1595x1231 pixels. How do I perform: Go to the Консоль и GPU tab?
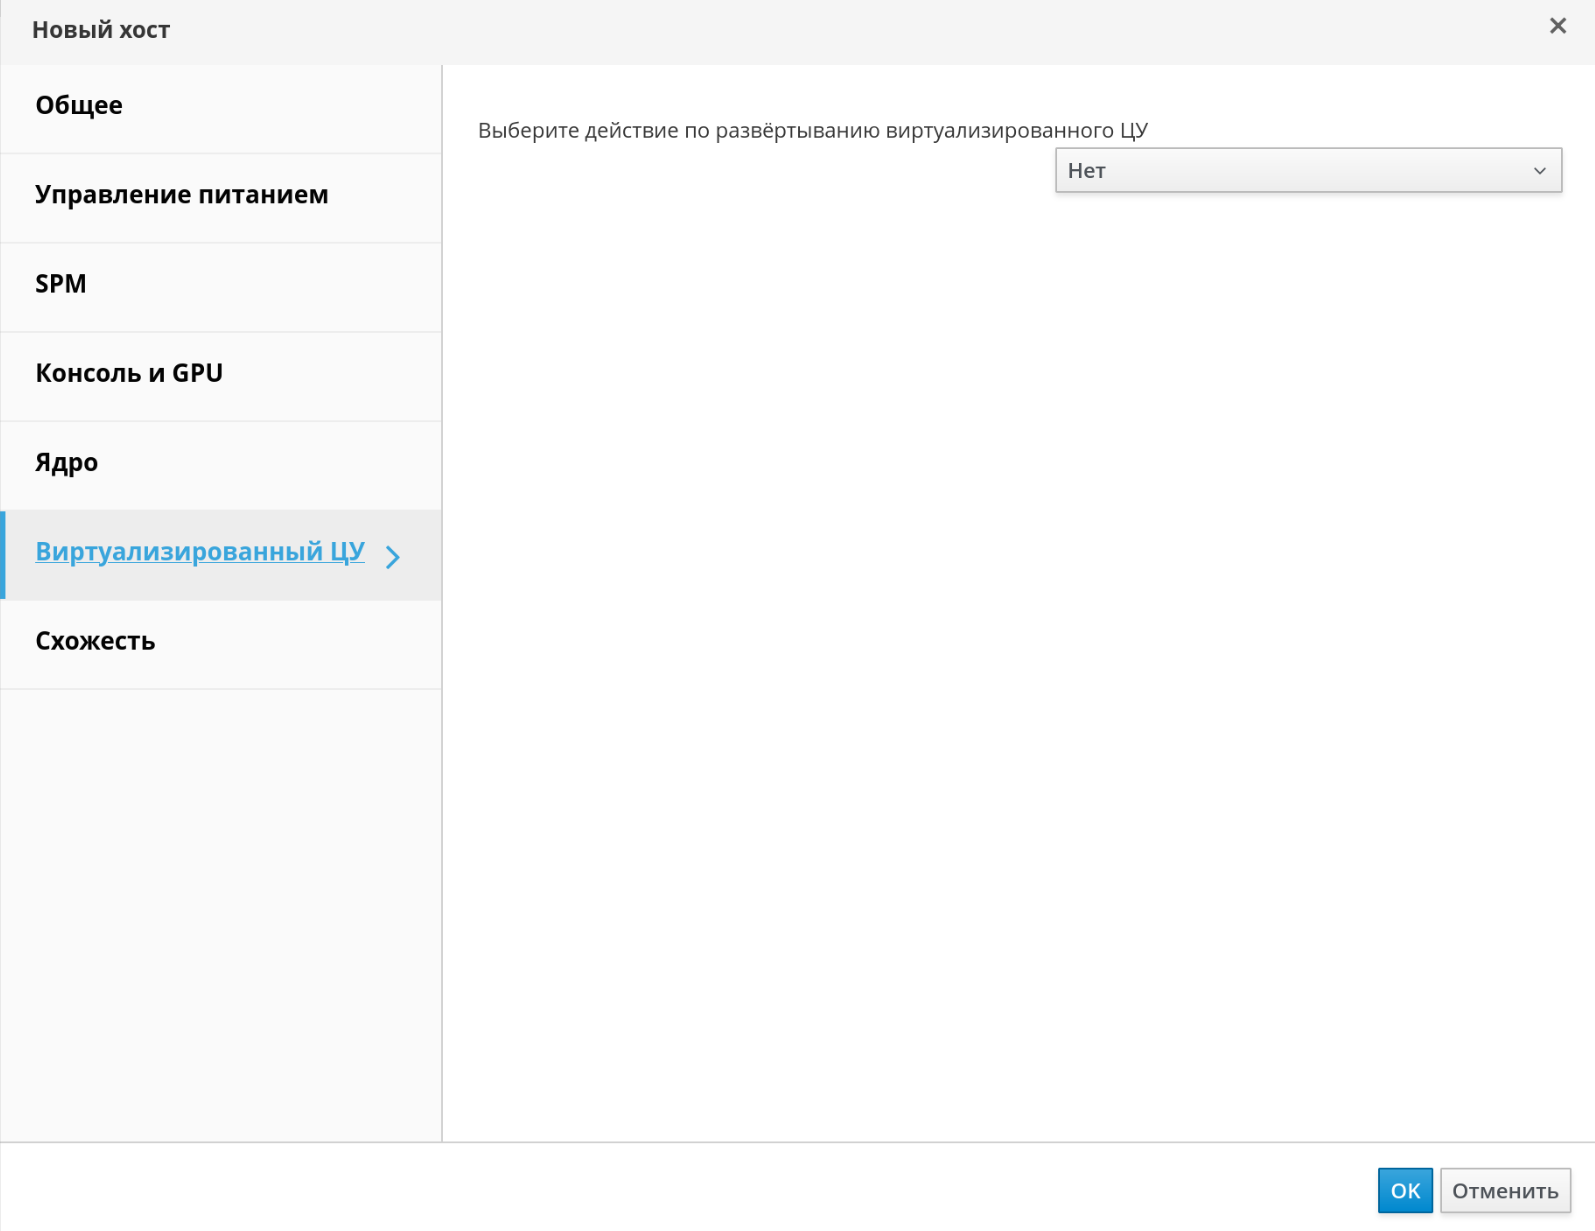pyautogui.click(x=129, y=373)
